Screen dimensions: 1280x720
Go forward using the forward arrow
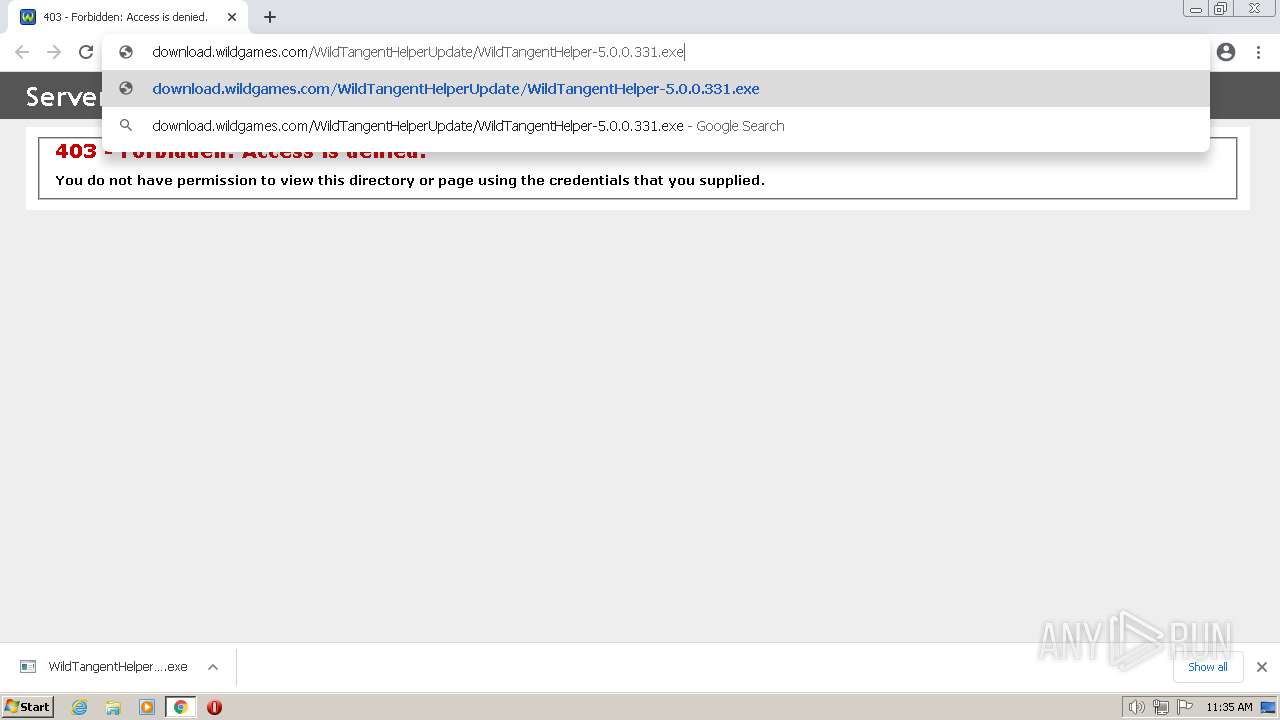(x=54, y=52)
